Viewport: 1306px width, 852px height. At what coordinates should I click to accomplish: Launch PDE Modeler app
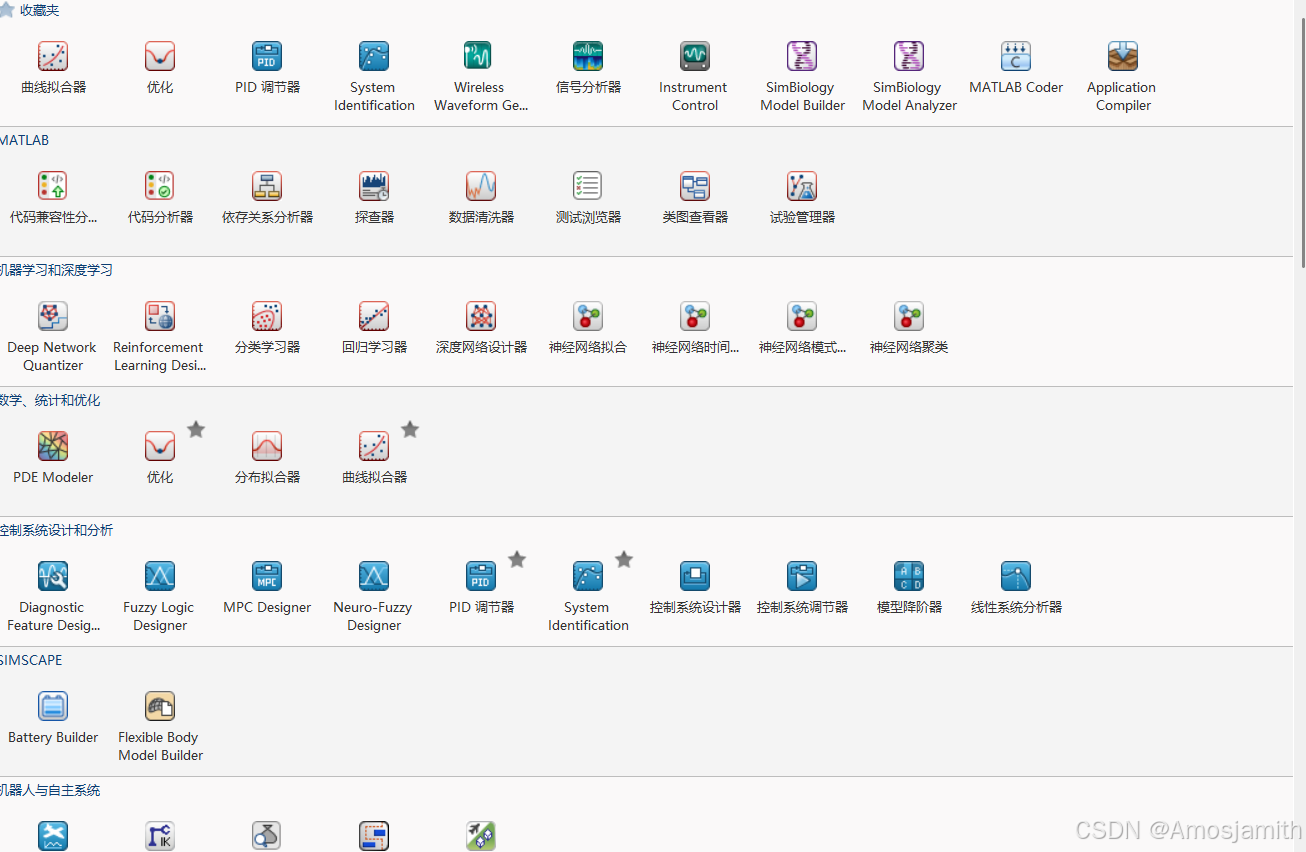click(x=53, y=458)
